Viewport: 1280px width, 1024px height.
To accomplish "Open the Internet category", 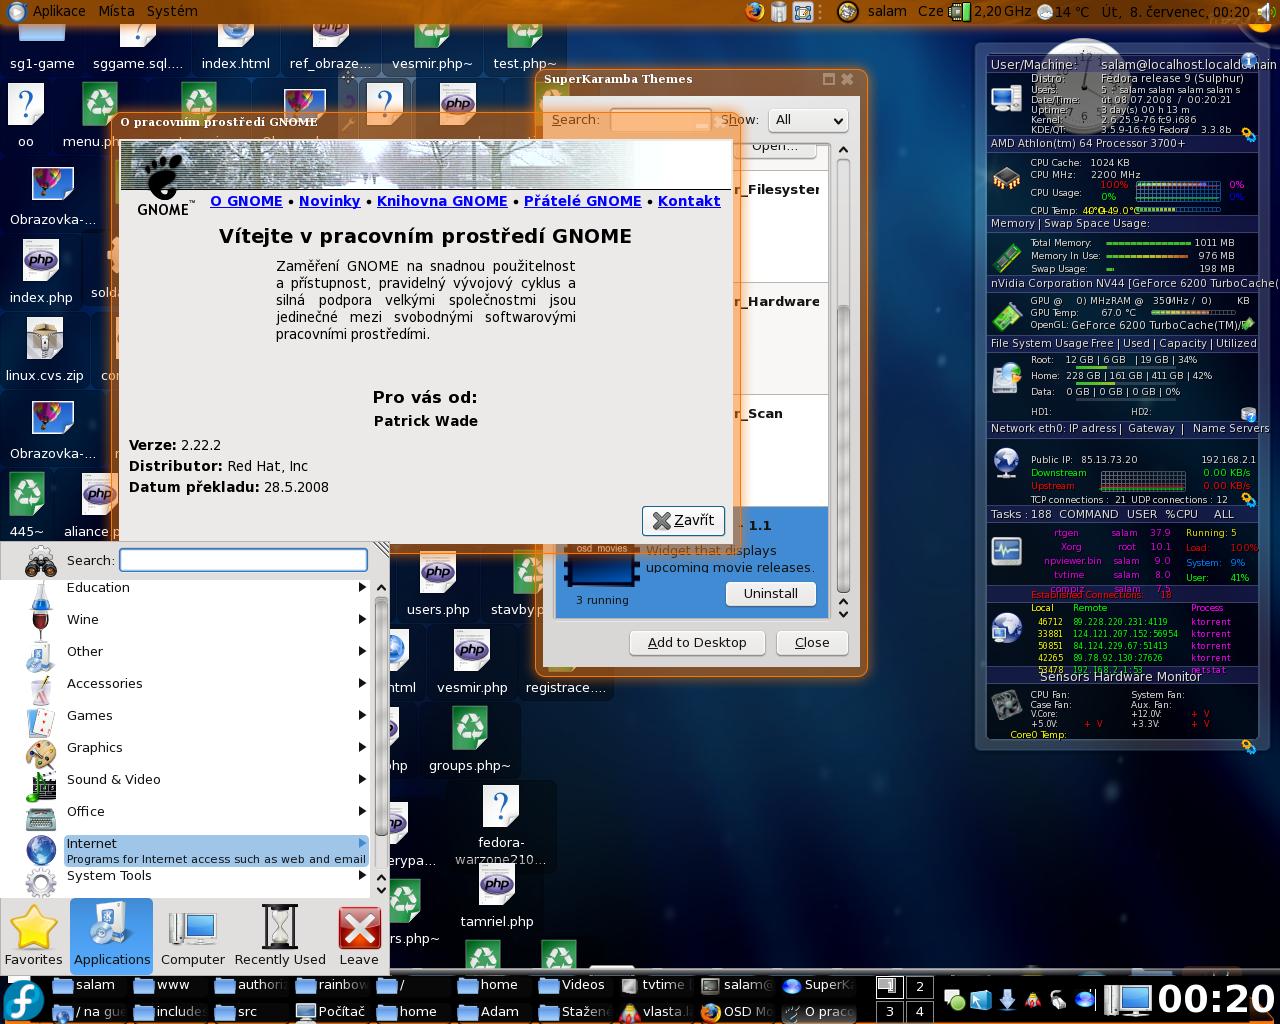I will pos(197,851).
